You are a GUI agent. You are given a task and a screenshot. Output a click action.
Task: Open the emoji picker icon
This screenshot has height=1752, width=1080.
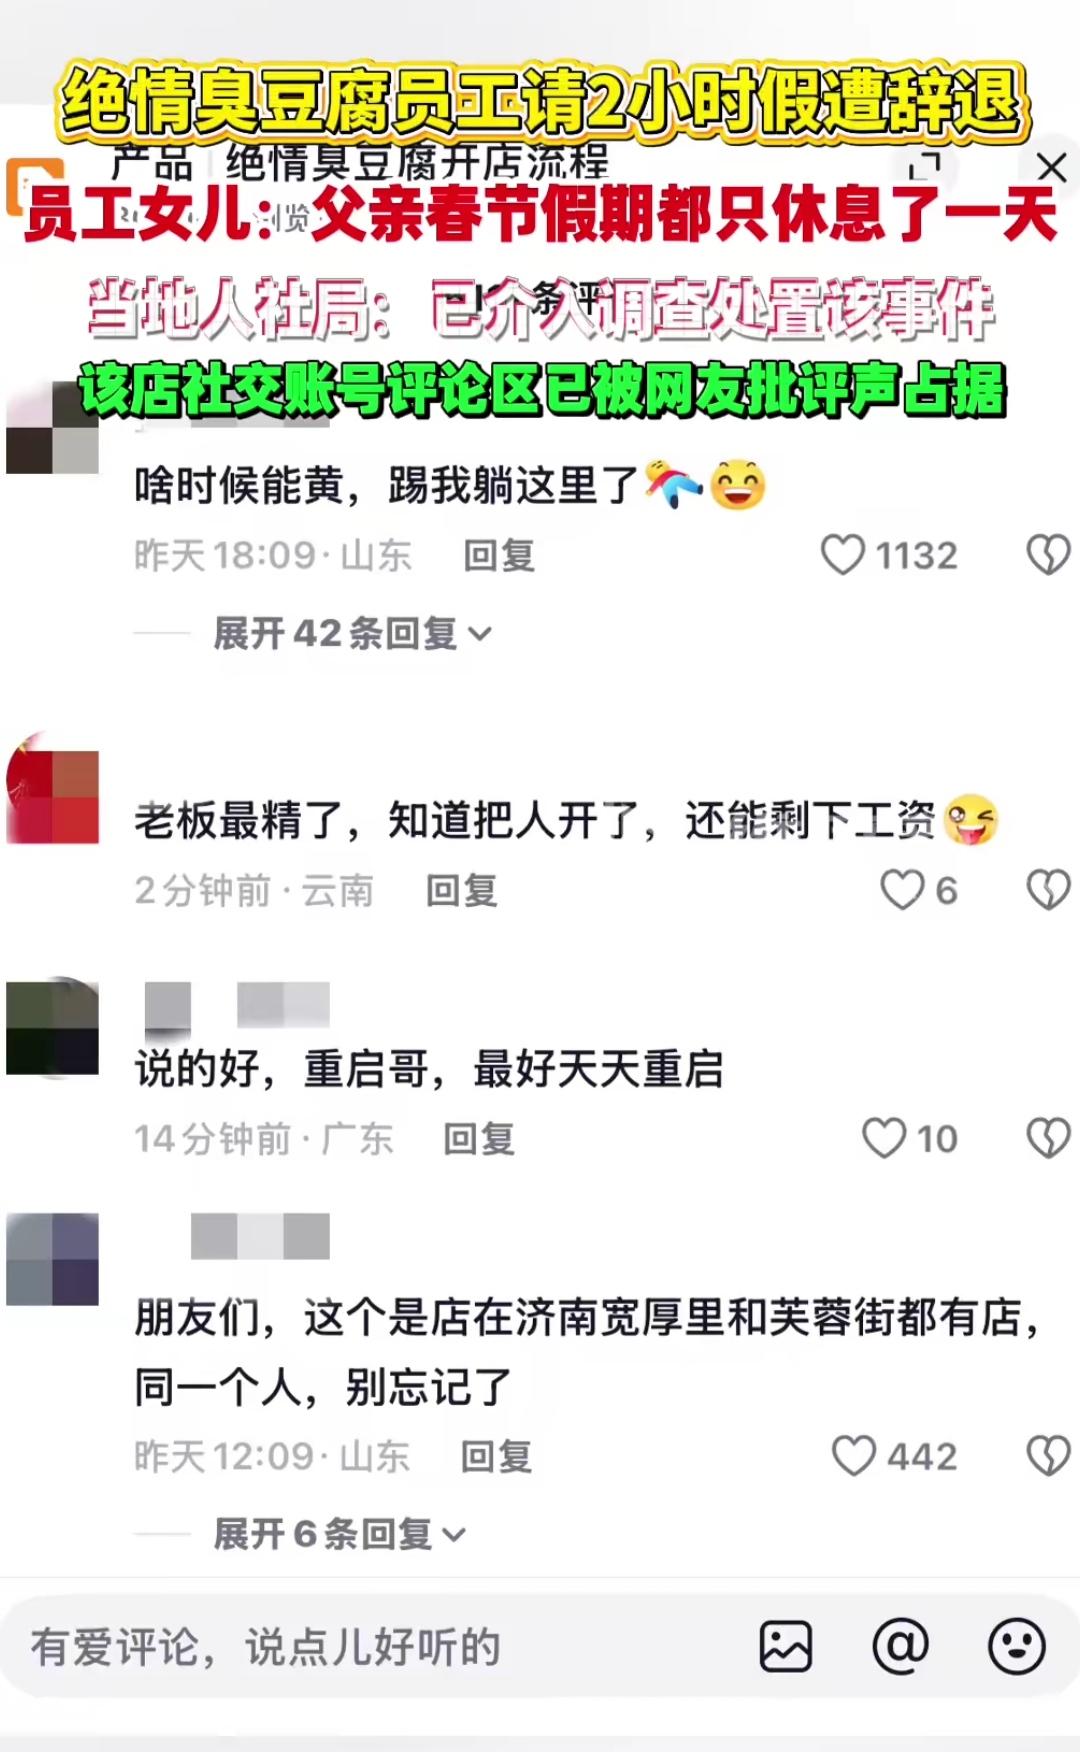pyautogui.click(x=1017, y=1646)
